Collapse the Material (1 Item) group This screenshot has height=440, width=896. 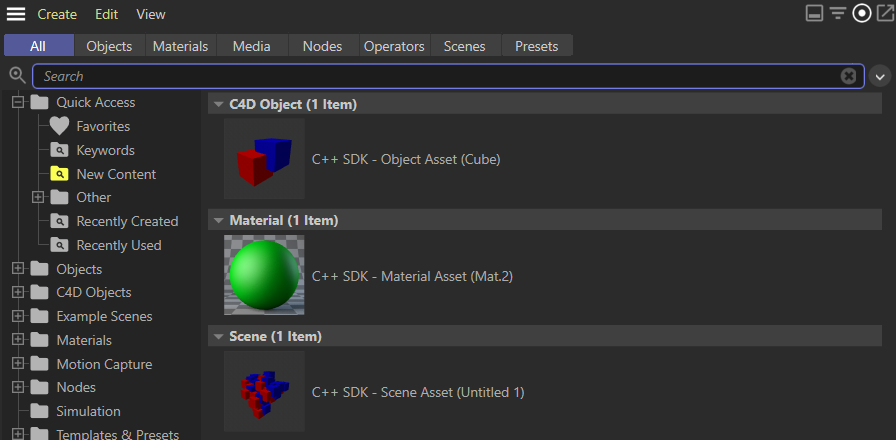click(x=218, y=220)
